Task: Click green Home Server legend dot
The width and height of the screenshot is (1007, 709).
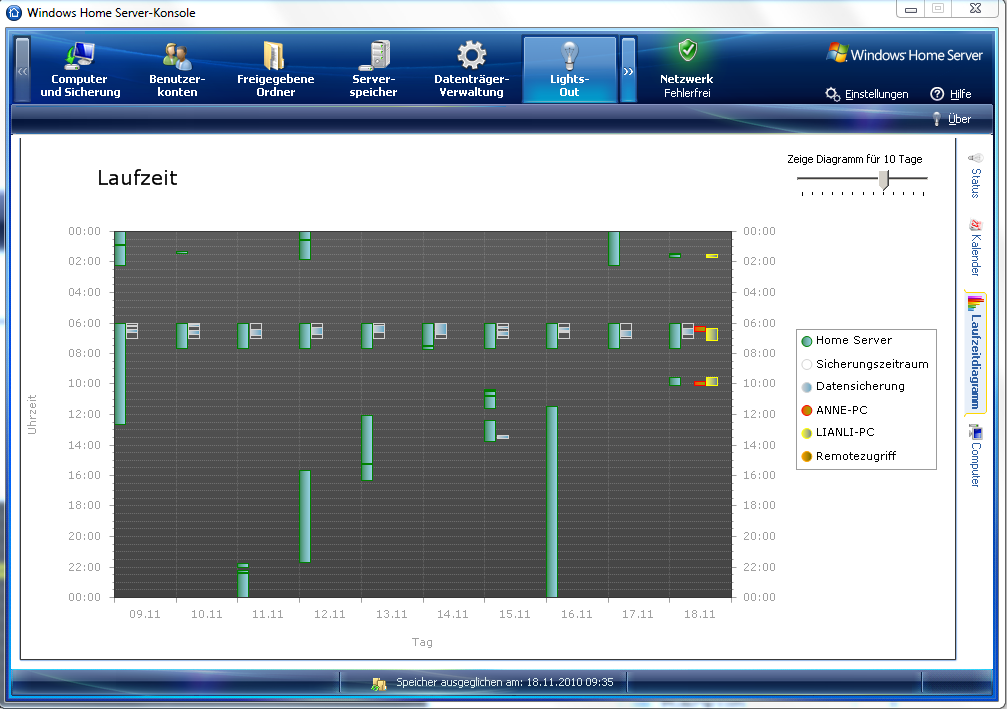Action: (807, 341)
